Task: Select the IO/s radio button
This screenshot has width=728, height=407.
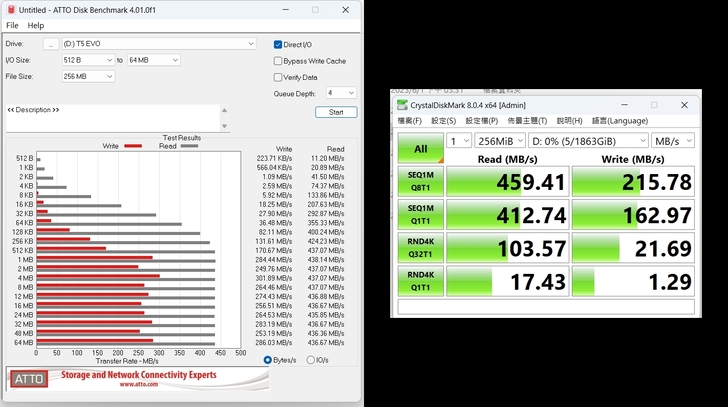Action: point(311,360)
